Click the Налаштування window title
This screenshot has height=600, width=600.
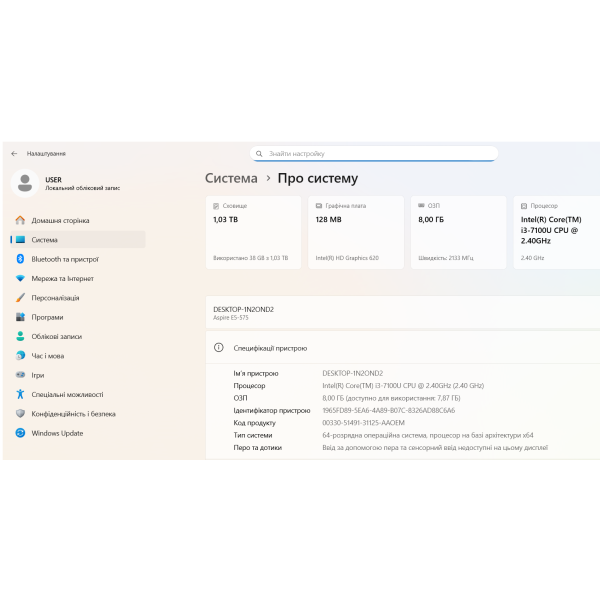click(x=46, y=153)
